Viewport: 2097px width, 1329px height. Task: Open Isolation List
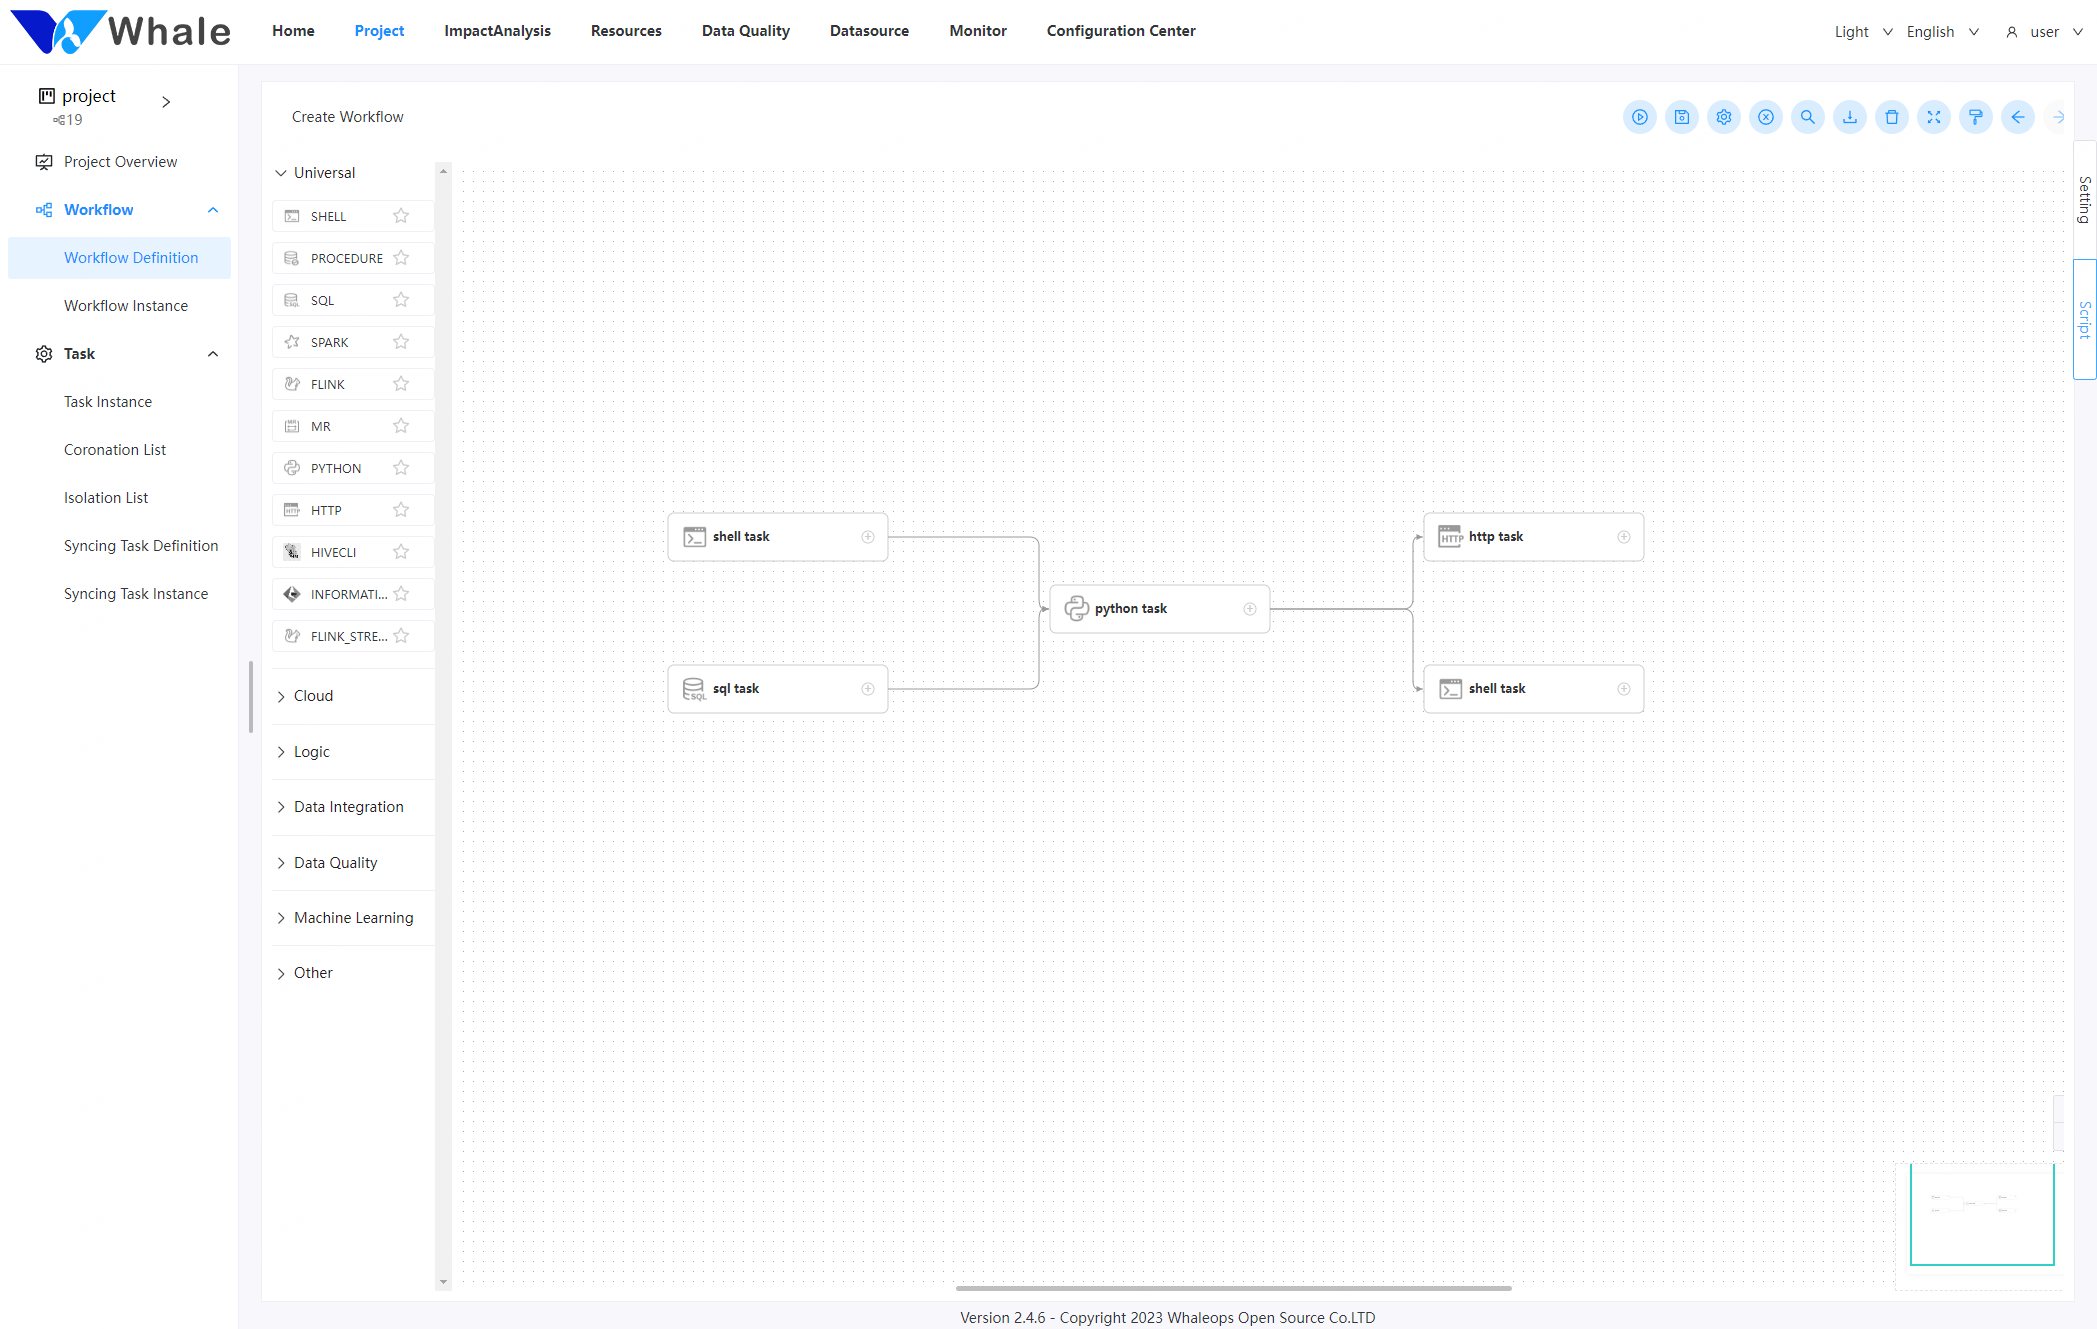coord(106,498)
